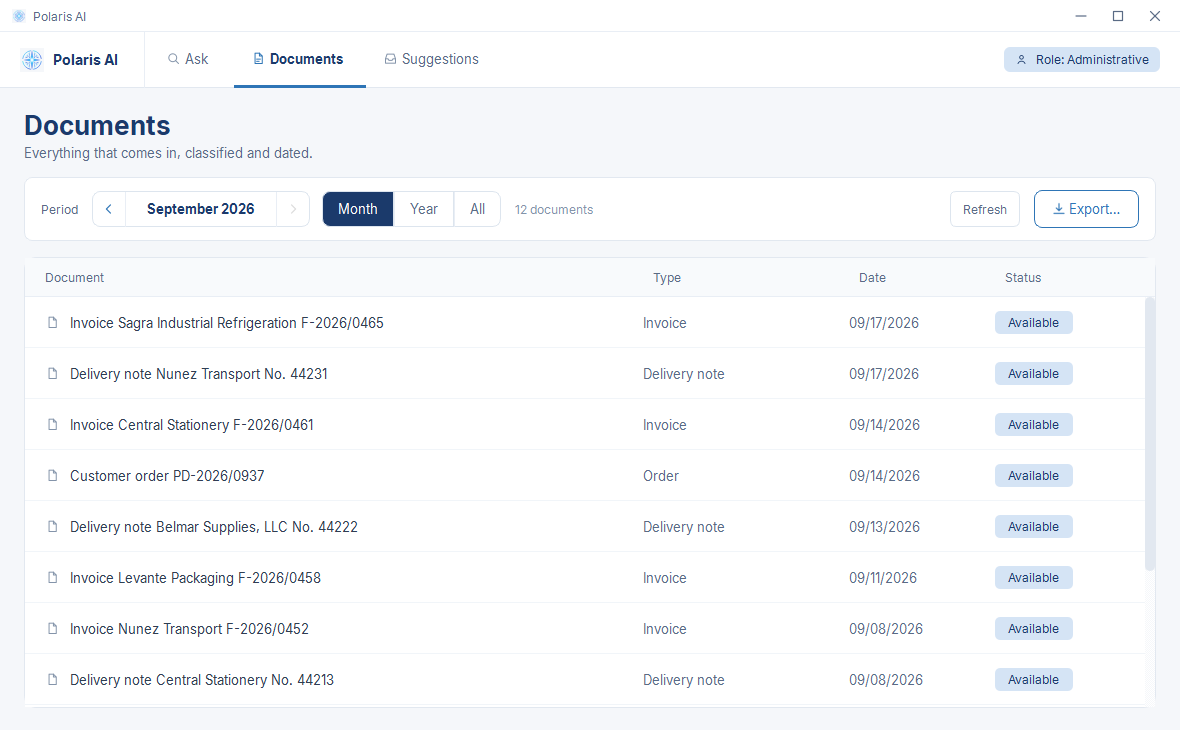Select the Month period view
This screenshot has width=1180, height=730.
[357, 209]
